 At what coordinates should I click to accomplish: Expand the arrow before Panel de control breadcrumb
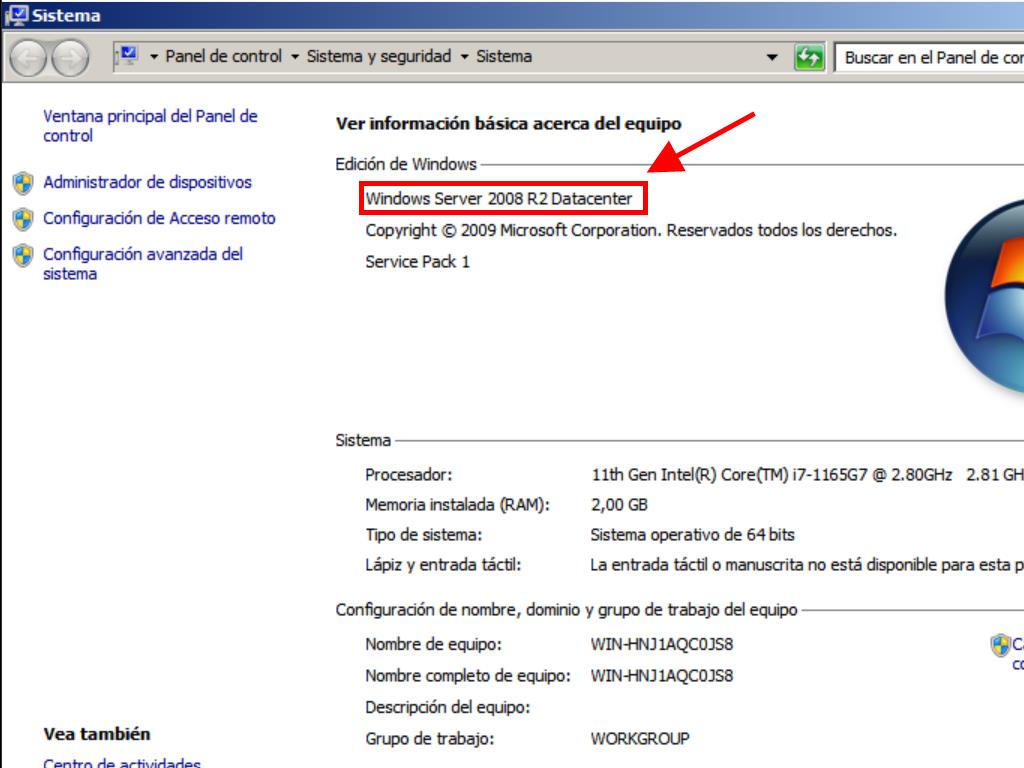click(154, 57)
